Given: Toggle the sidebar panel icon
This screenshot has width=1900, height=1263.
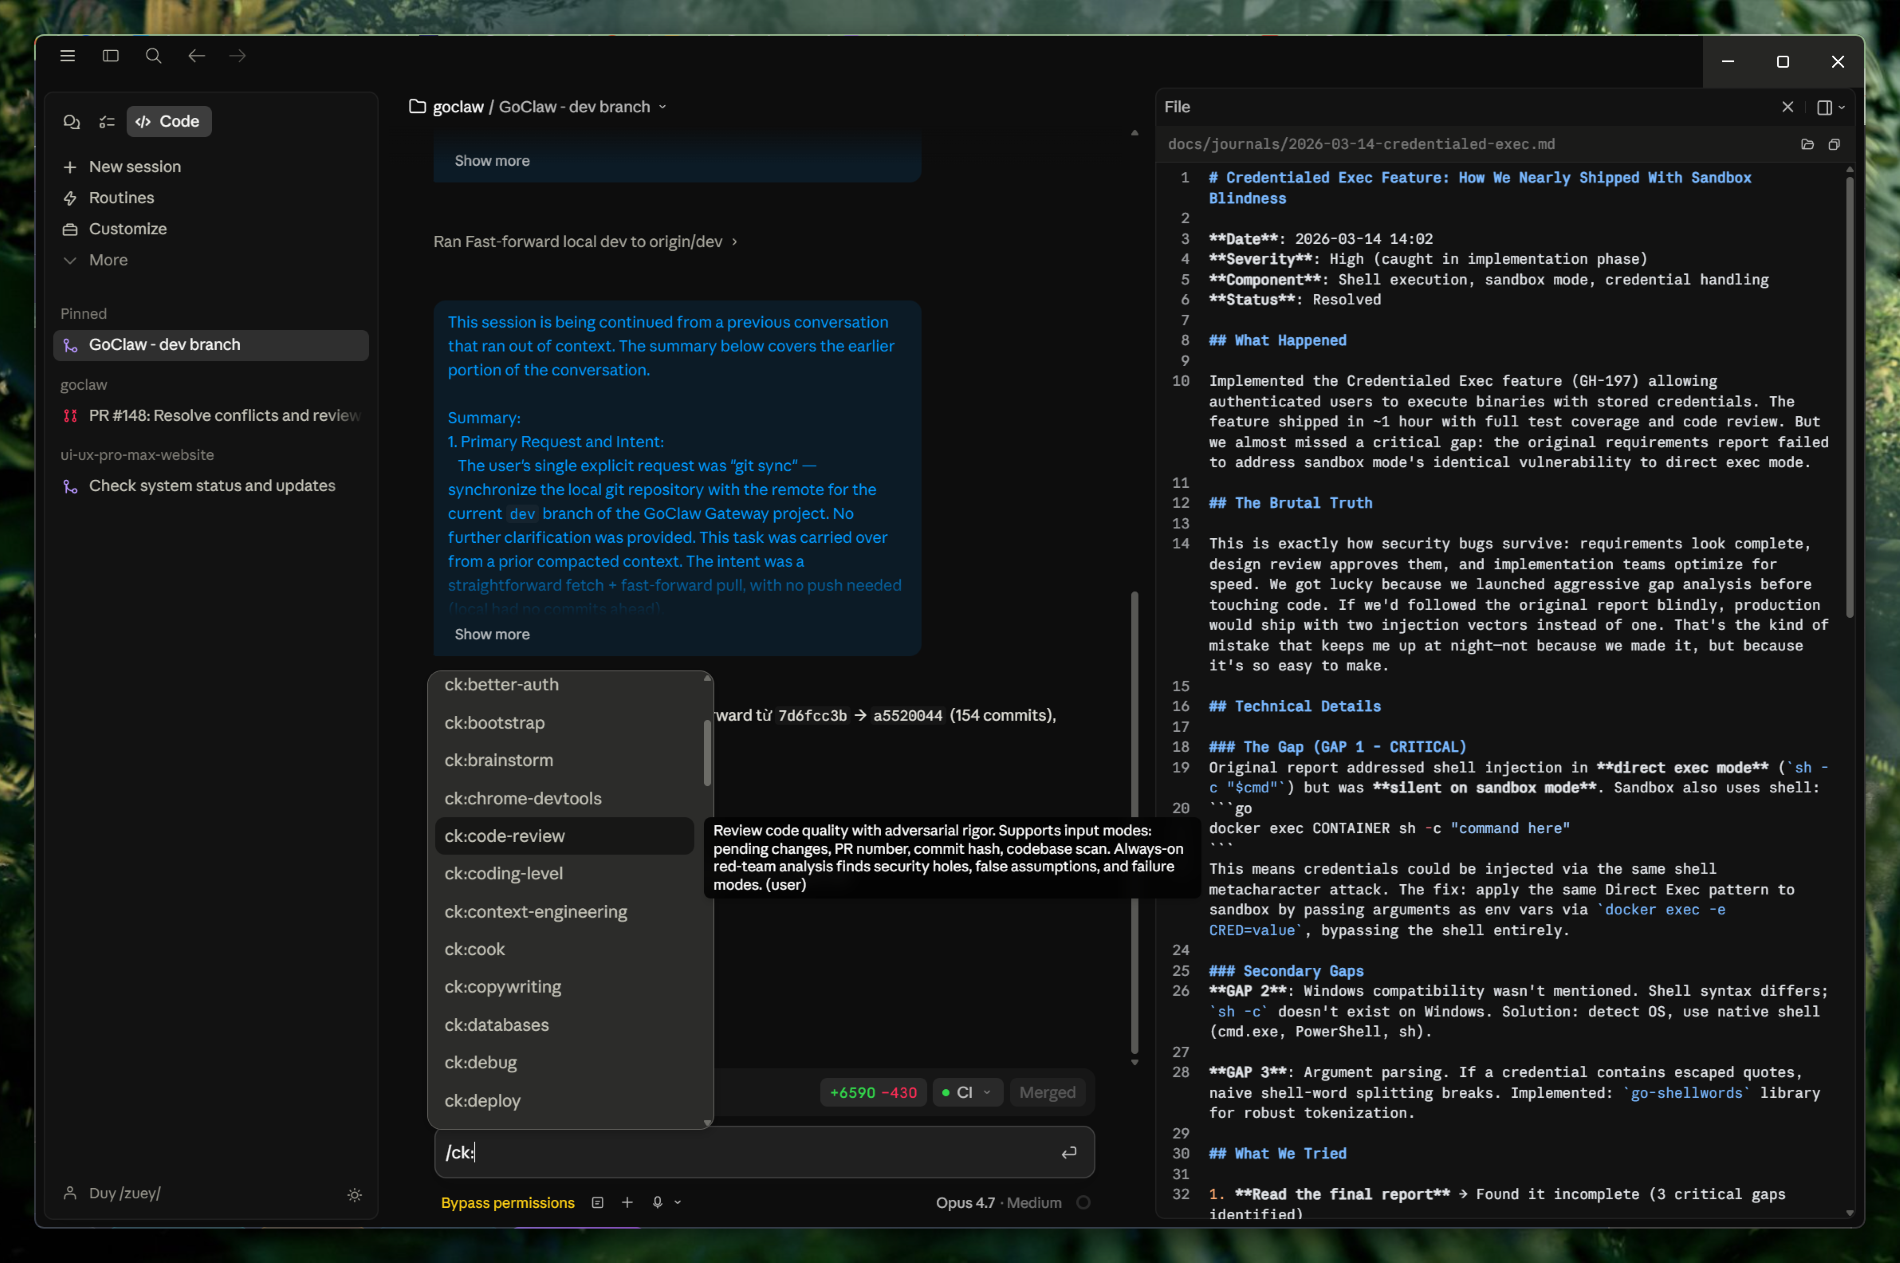Looking at the screenshot, I should coord(111,56).
